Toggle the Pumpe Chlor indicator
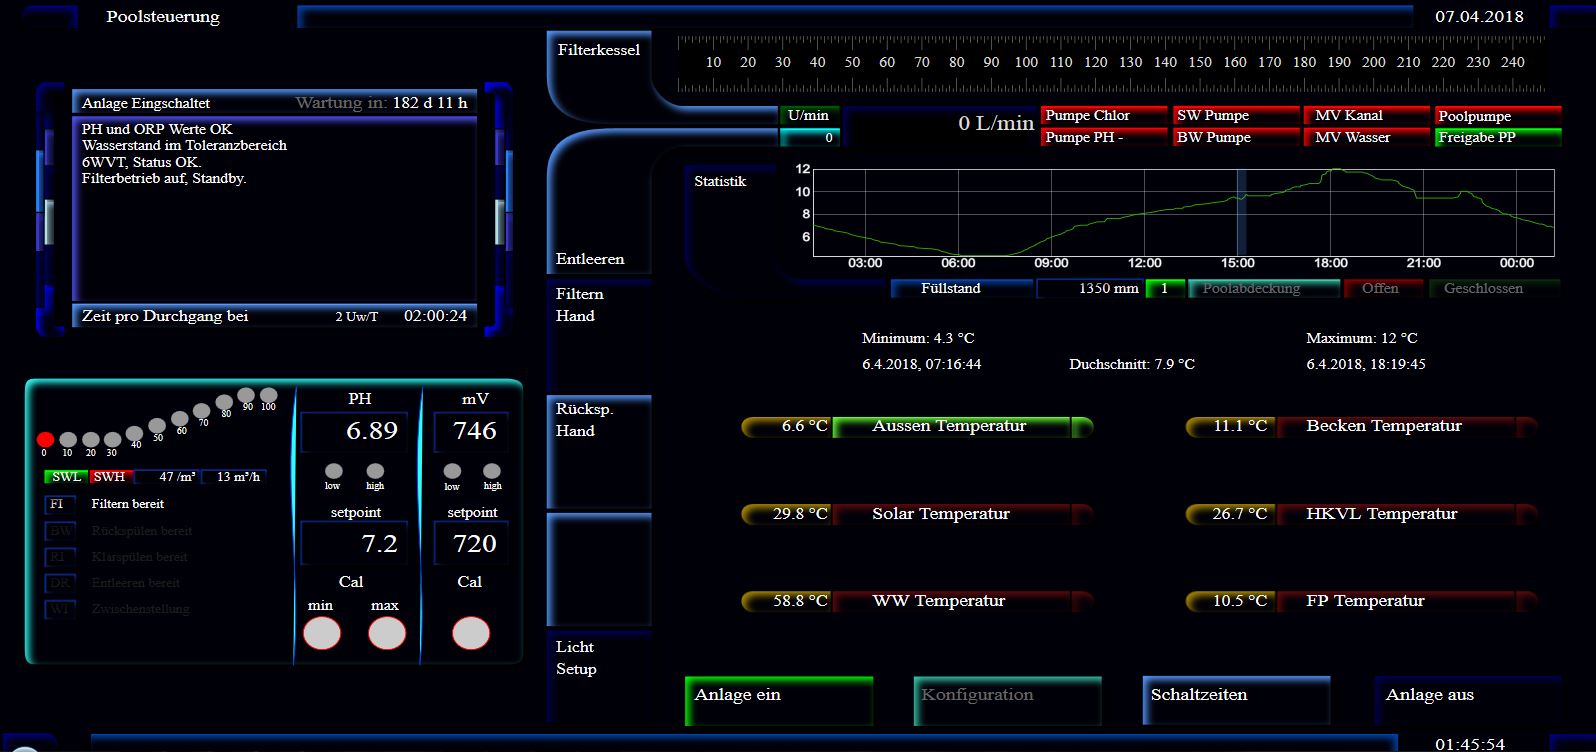The width and height of the screenshot is (1596, 752). pyautogui.click(x=1104, y=115)
